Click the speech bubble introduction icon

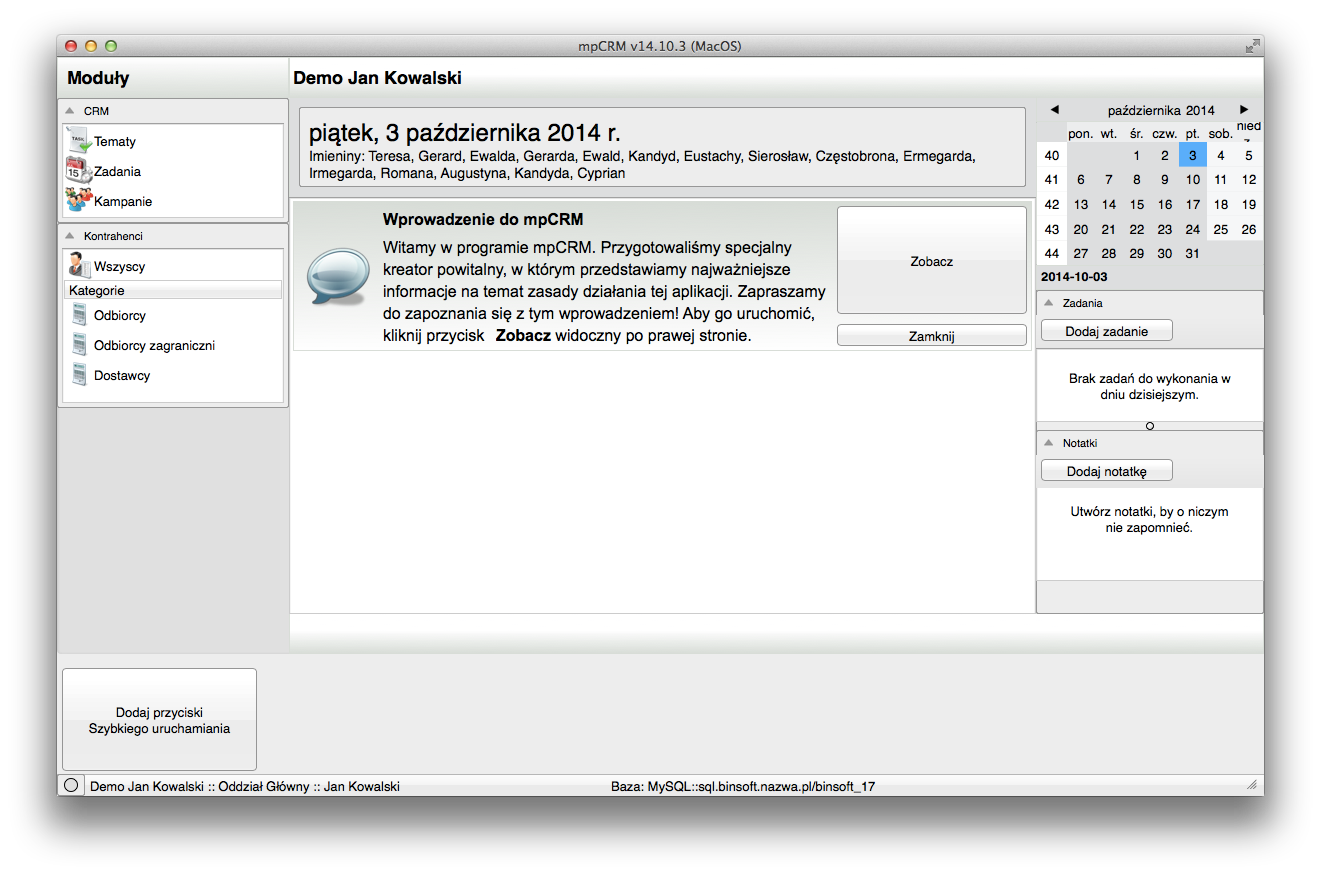click(x=338, y=276)
